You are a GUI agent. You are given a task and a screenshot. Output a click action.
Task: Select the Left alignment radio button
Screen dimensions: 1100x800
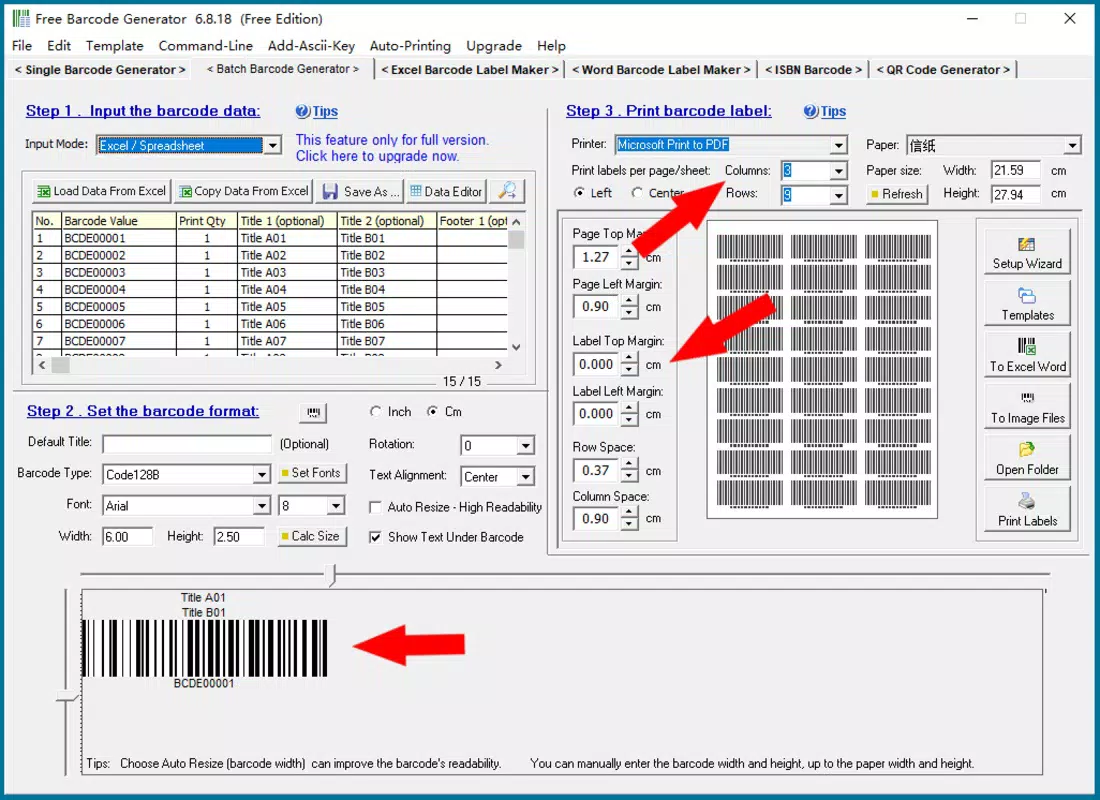click(x=579, y=192)
